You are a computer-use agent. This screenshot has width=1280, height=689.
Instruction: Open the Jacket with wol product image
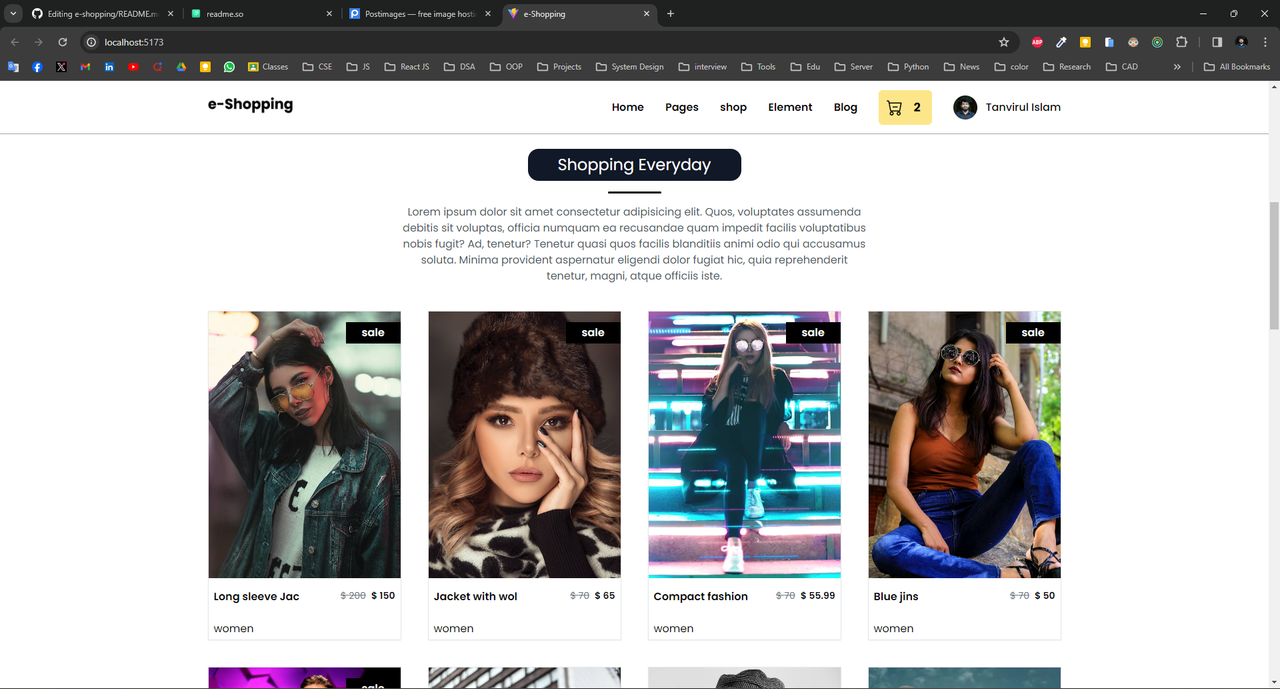pos(525,445)
